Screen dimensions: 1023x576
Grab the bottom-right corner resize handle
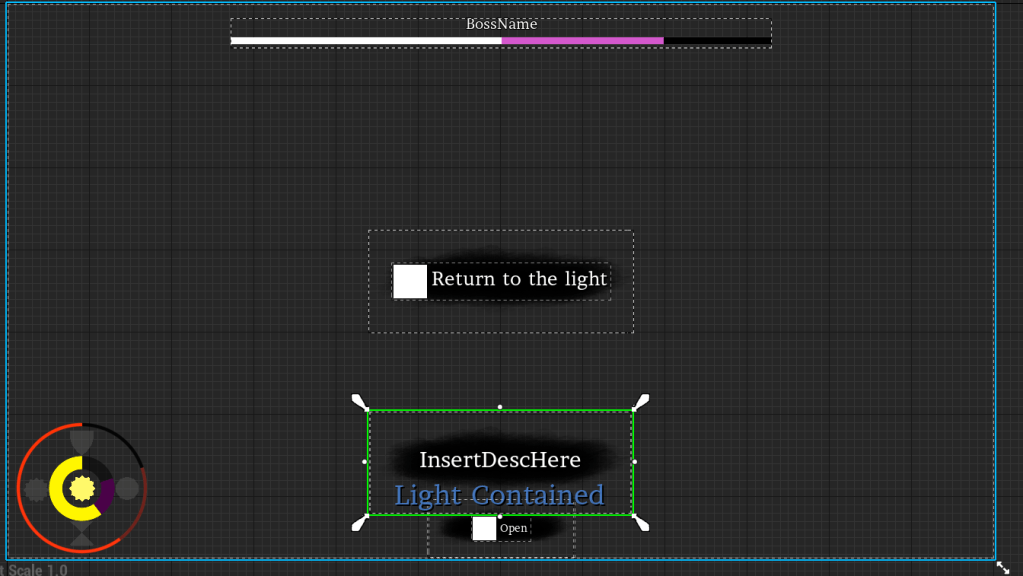(641, 524)
